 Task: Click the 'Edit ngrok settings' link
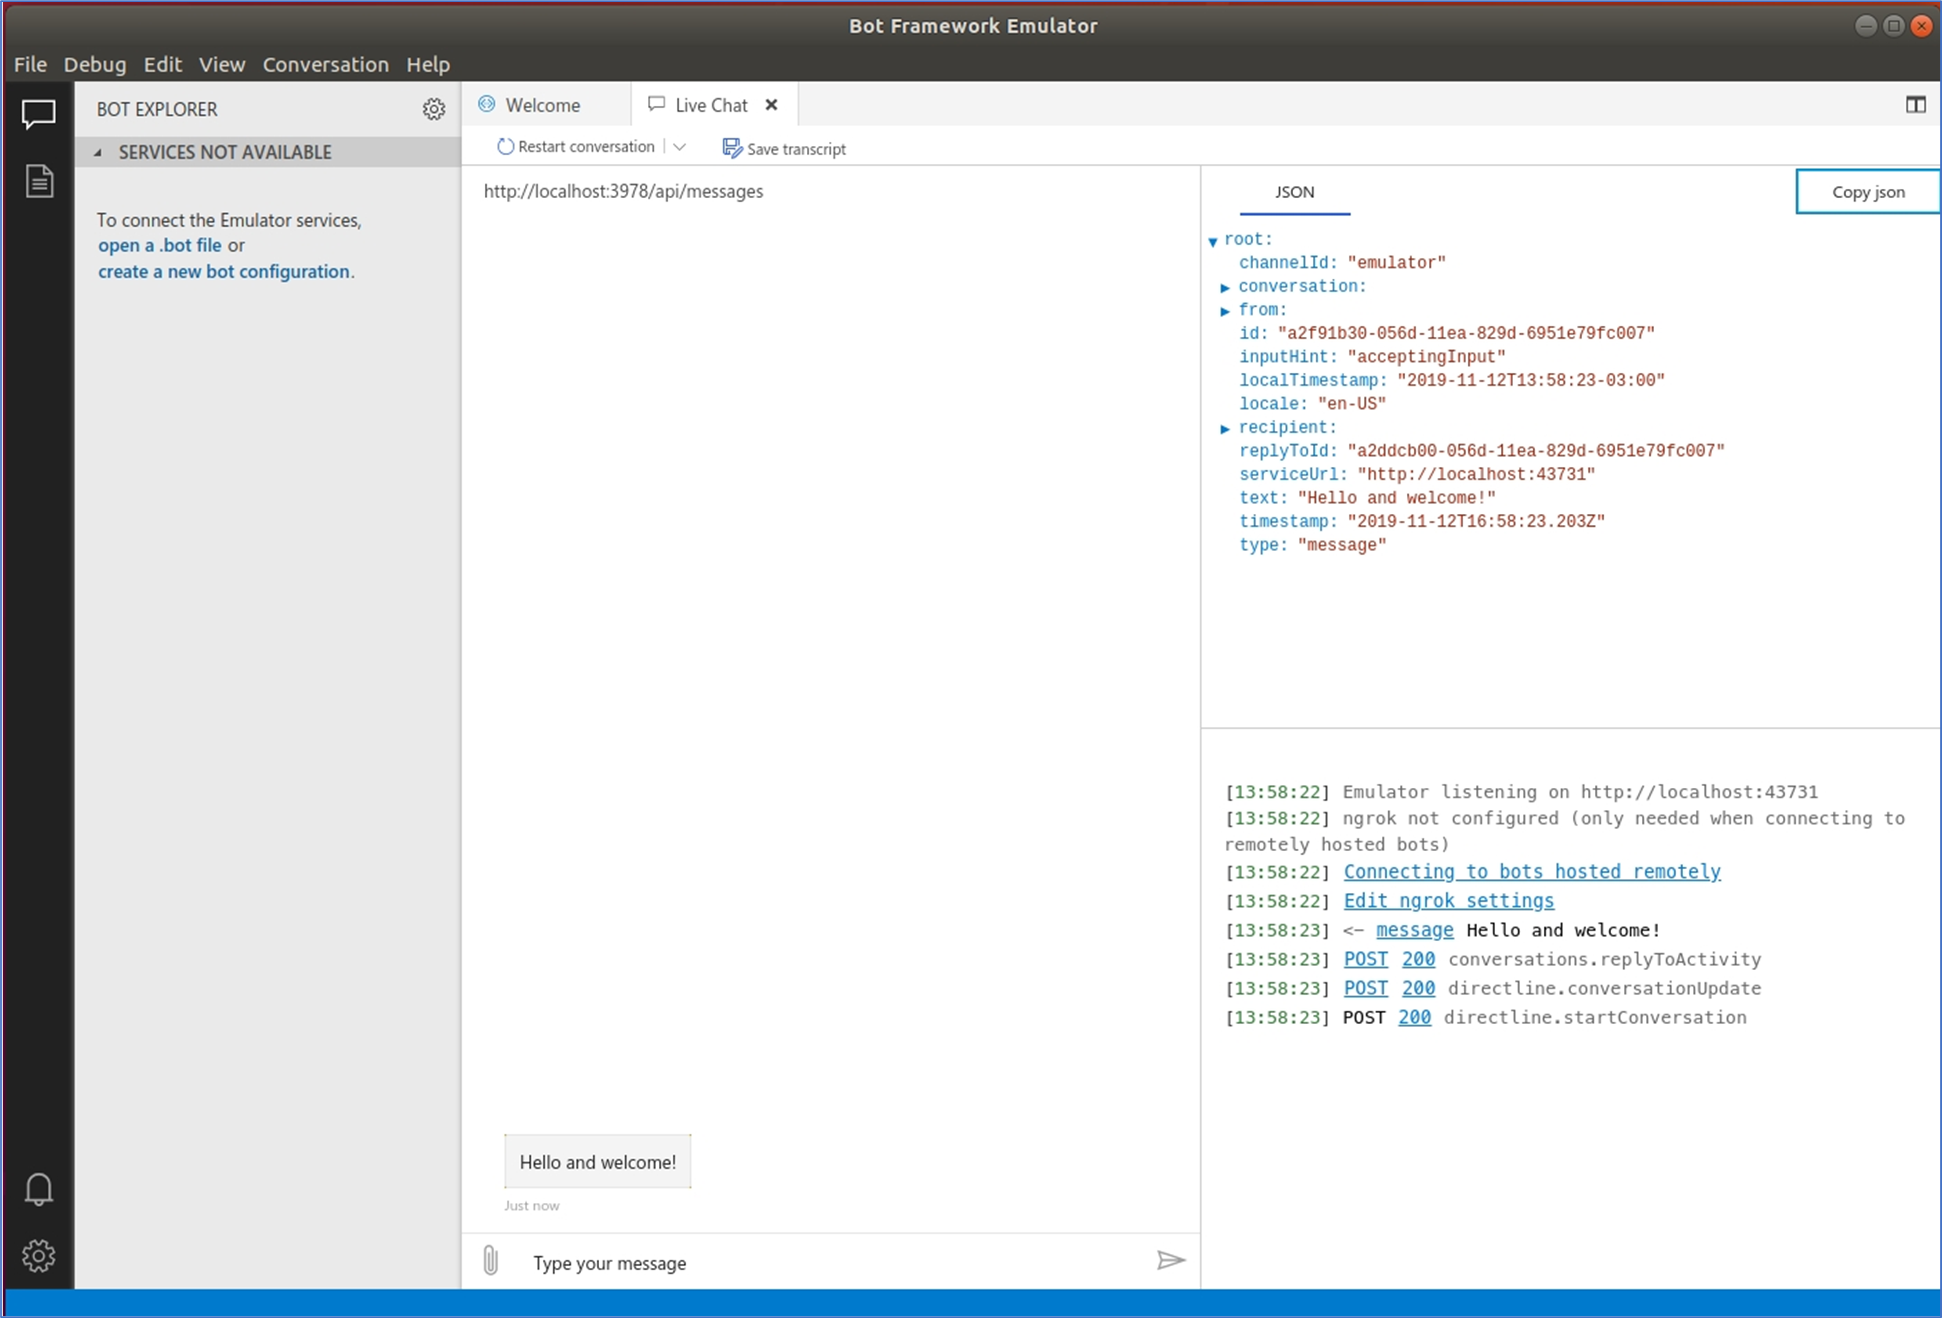[1448, 900]
